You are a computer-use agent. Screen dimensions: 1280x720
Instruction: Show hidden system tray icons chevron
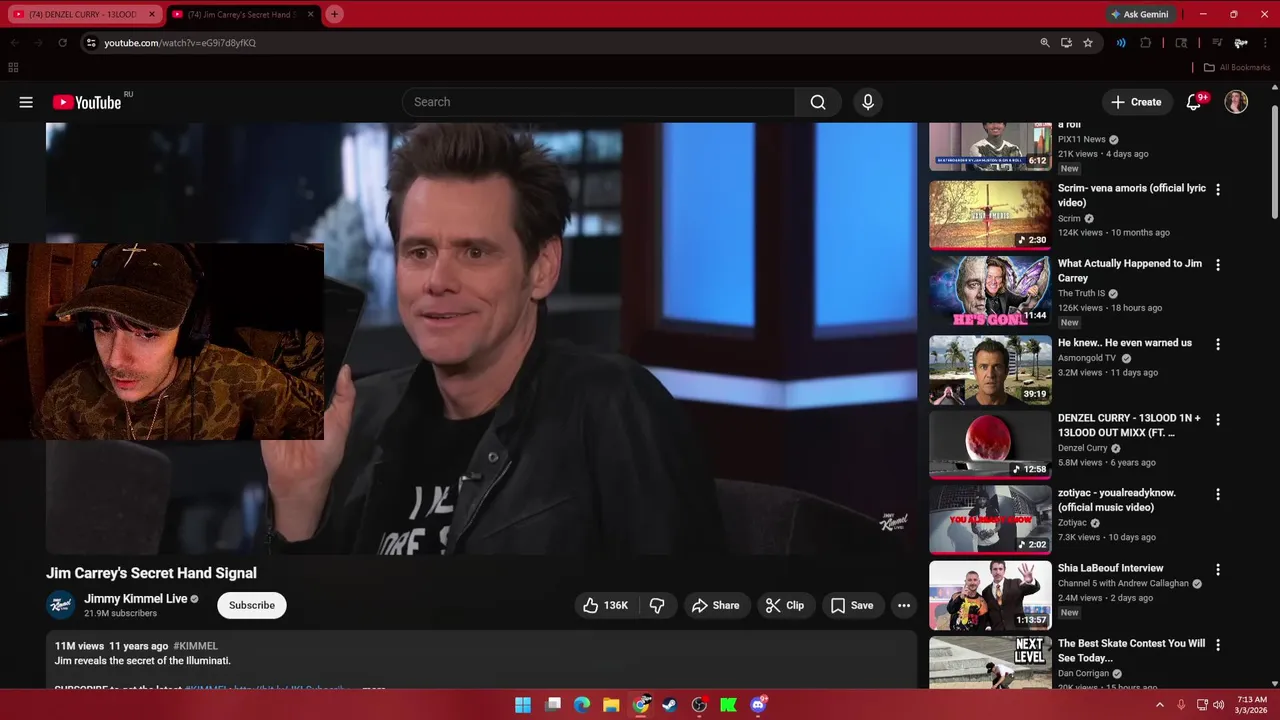[1160, 705]
